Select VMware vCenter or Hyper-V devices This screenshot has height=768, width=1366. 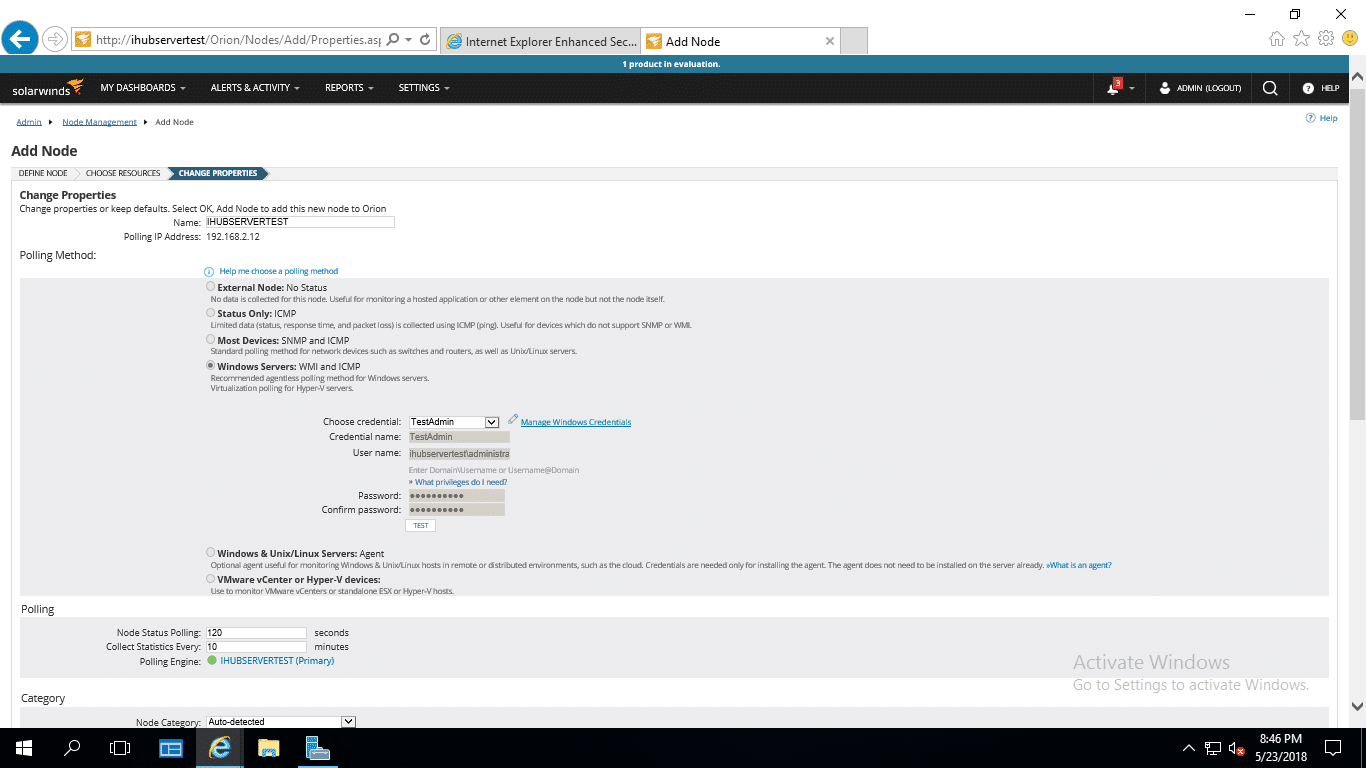click(x=210, y=579)
